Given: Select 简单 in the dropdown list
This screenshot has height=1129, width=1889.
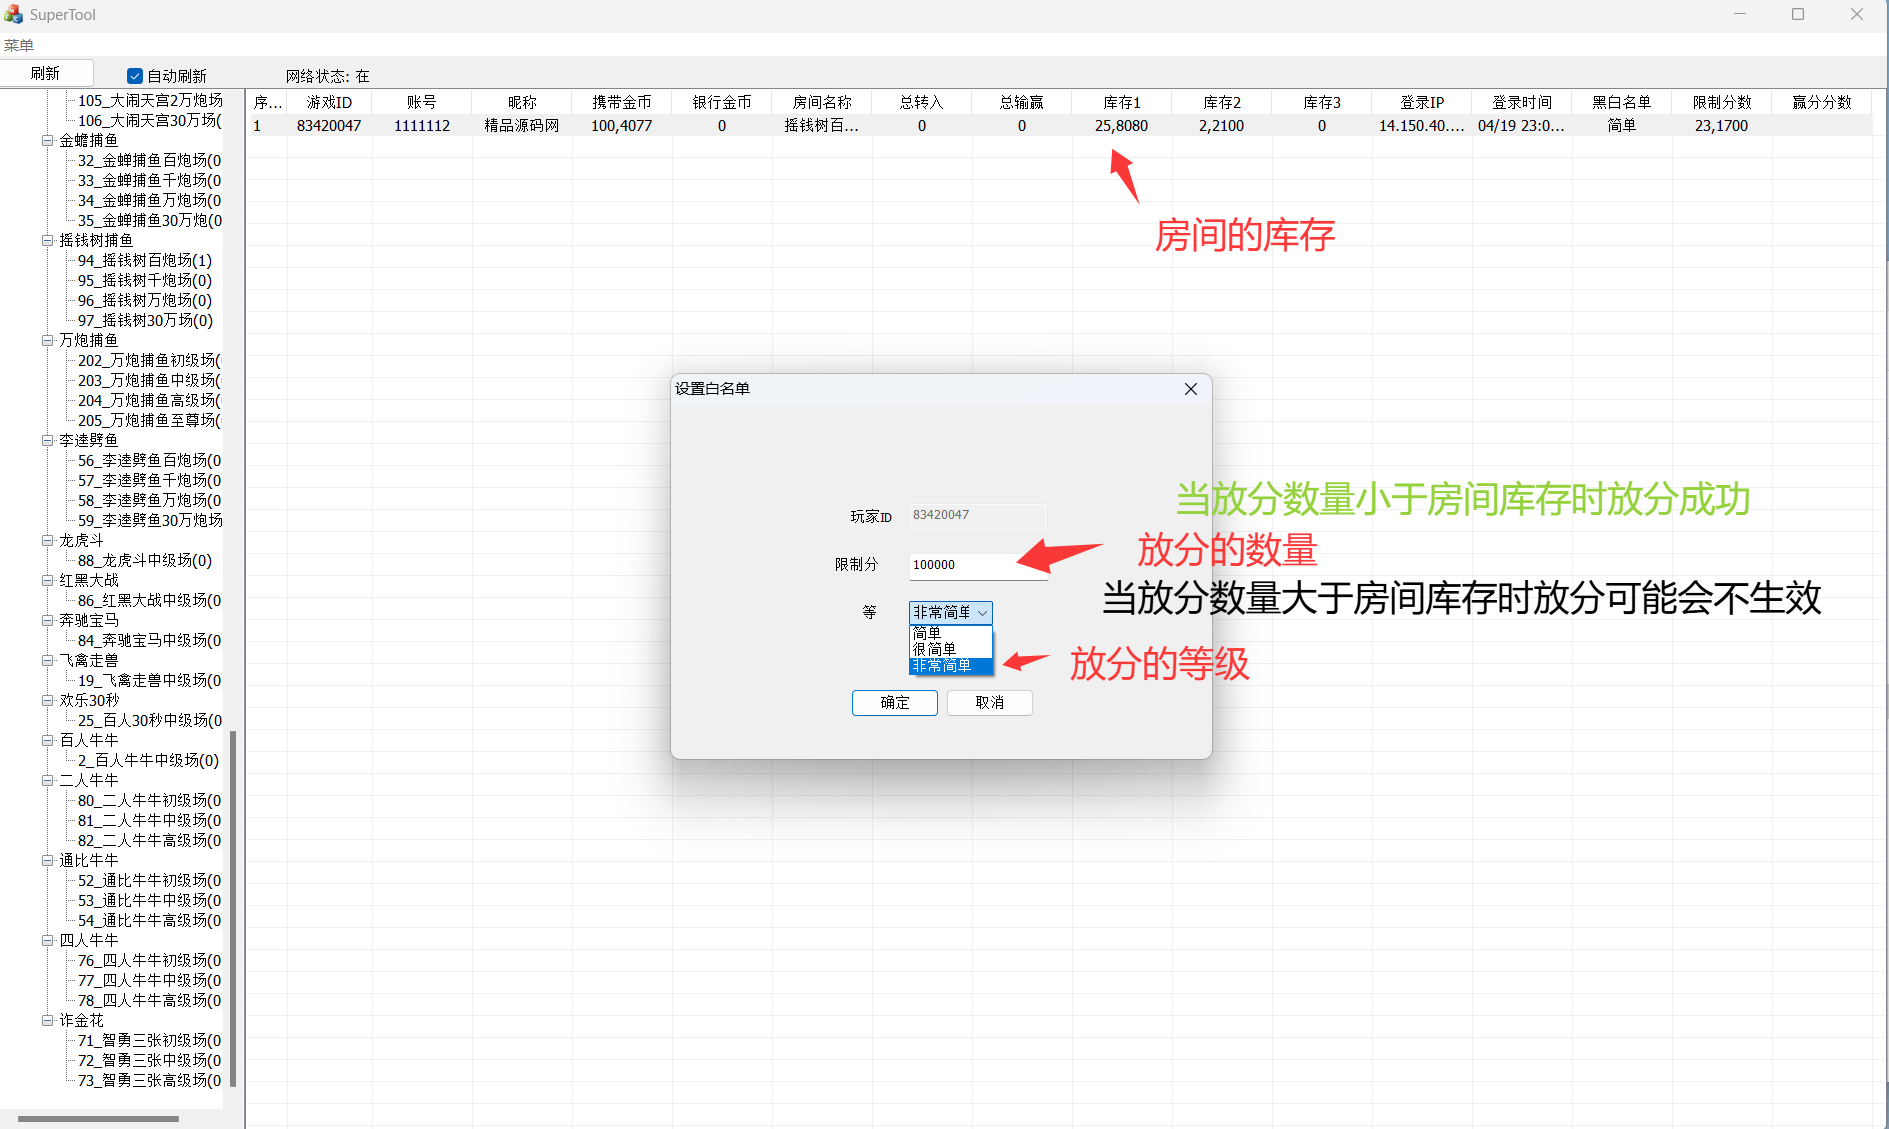Looking at the screenshot, I should tap(927, 633).
